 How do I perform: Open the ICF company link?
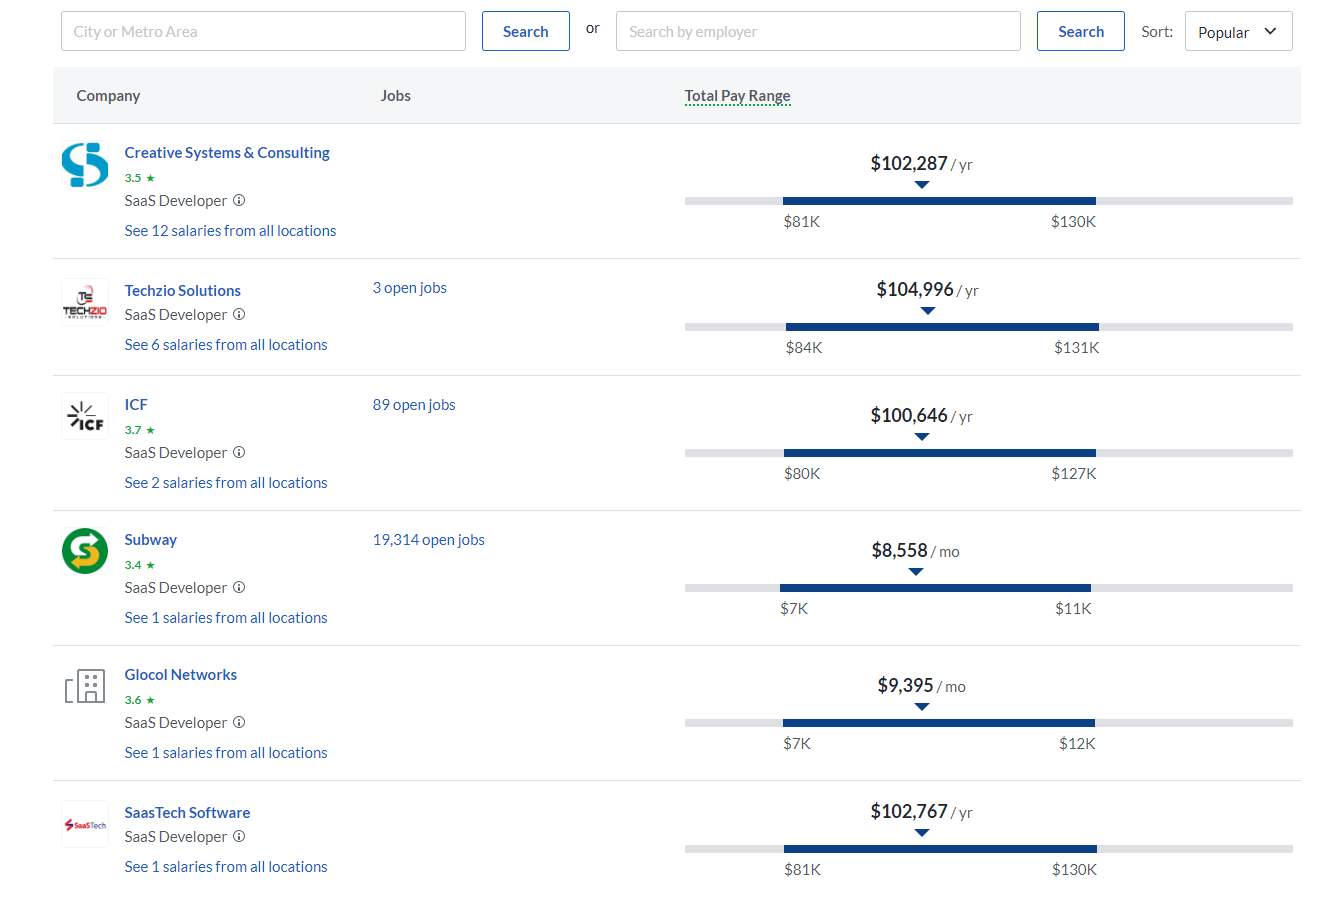coord(136,405)
